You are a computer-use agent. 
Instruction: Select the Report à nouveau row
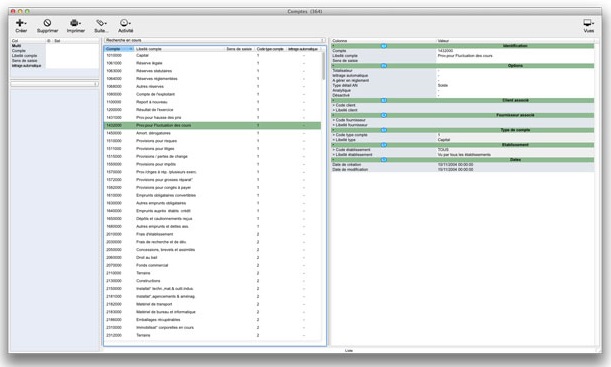click(x=213, y=102)
